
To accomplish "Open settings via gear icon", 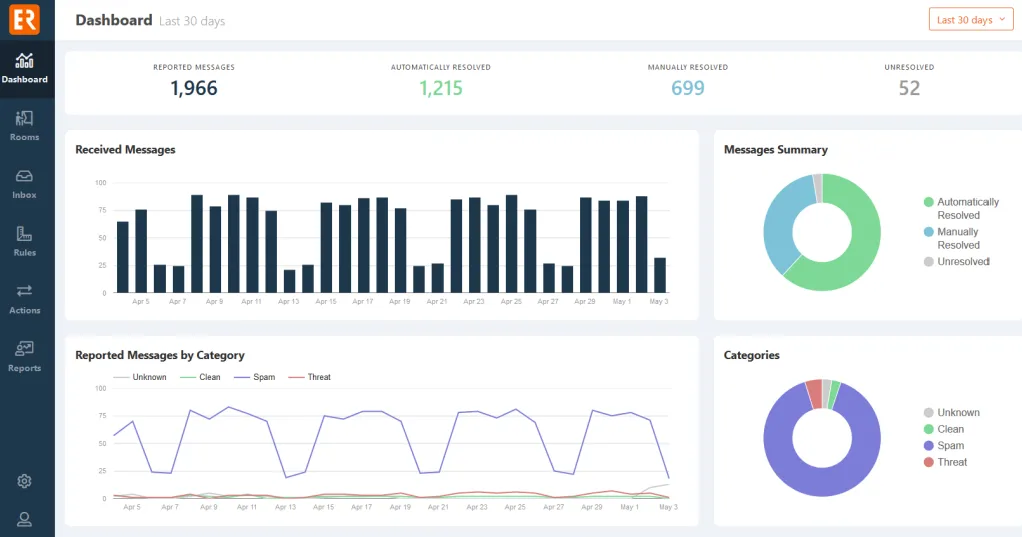I will click(25, 481).
